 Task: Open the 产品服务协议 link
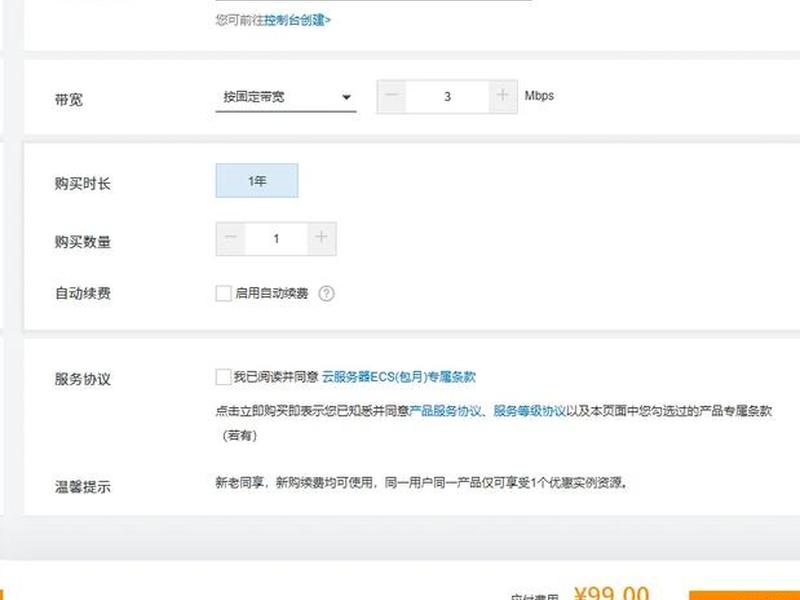tap(445, 411)
